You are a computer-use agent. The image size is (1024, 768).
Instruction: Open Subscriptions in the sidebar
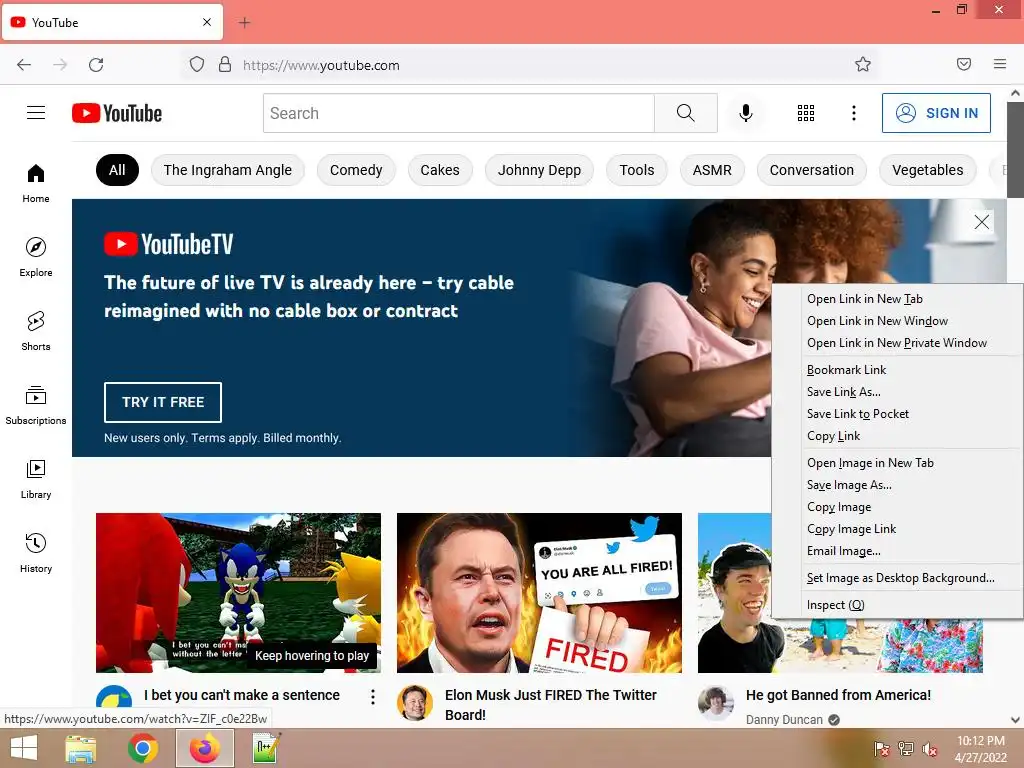[36, 406]
